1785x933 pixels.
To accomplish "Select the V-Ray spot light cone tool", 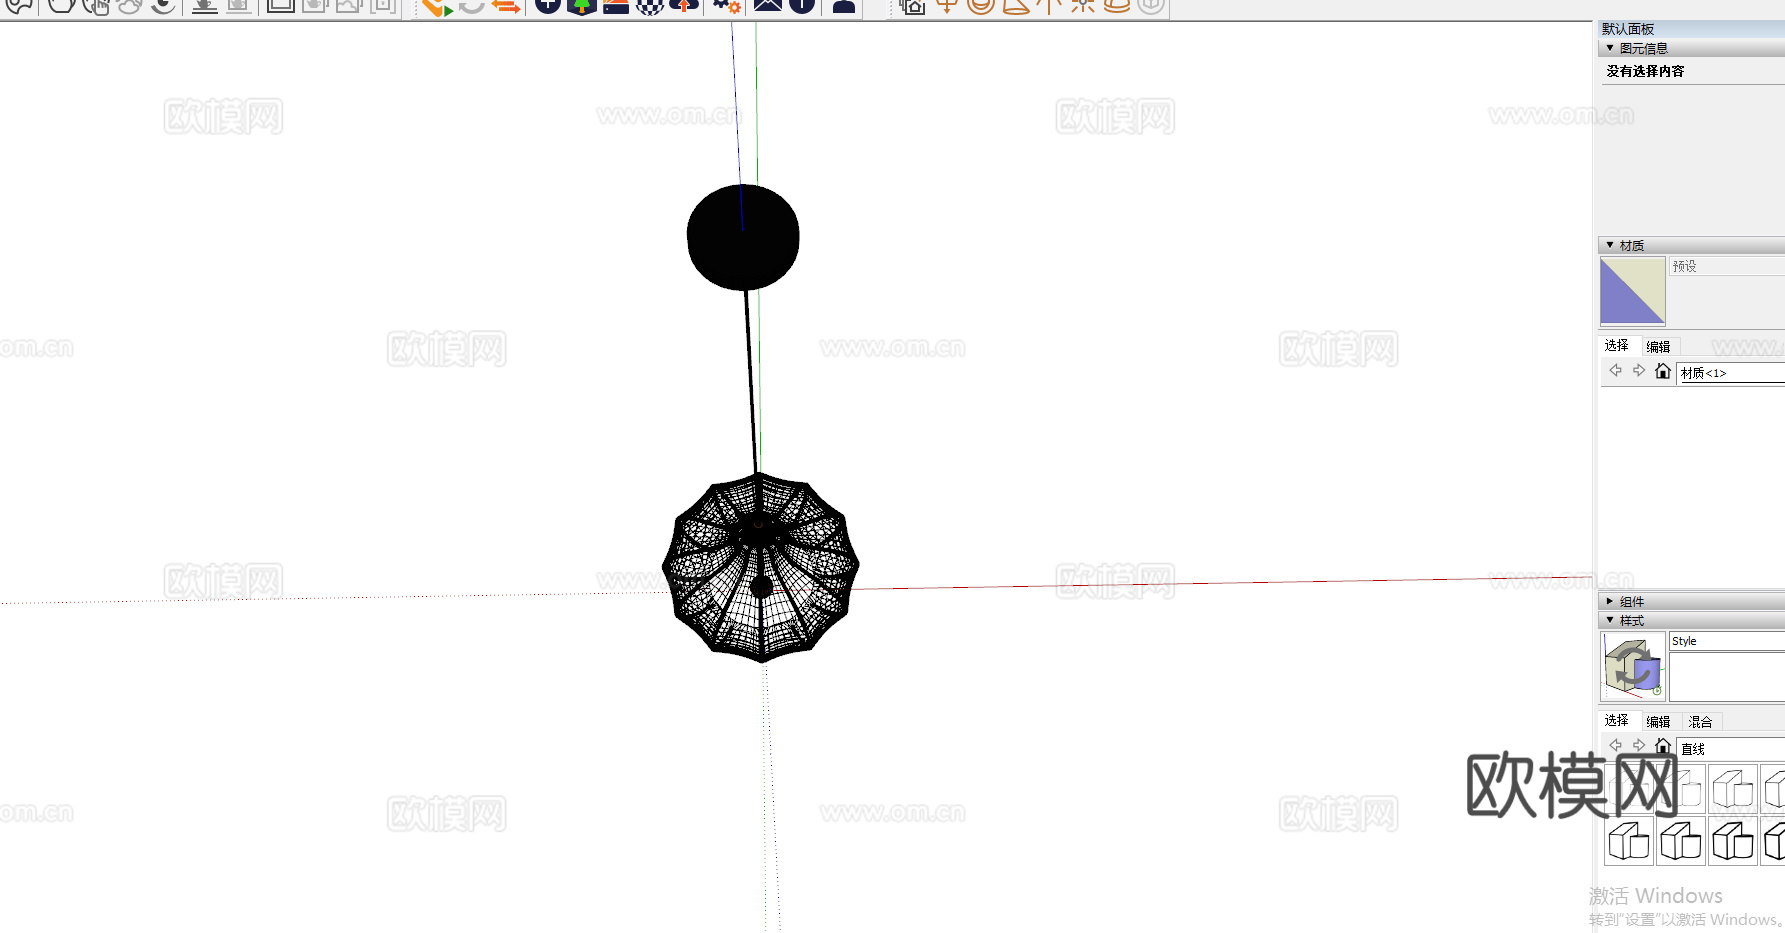I will (x=1015, y=5).
